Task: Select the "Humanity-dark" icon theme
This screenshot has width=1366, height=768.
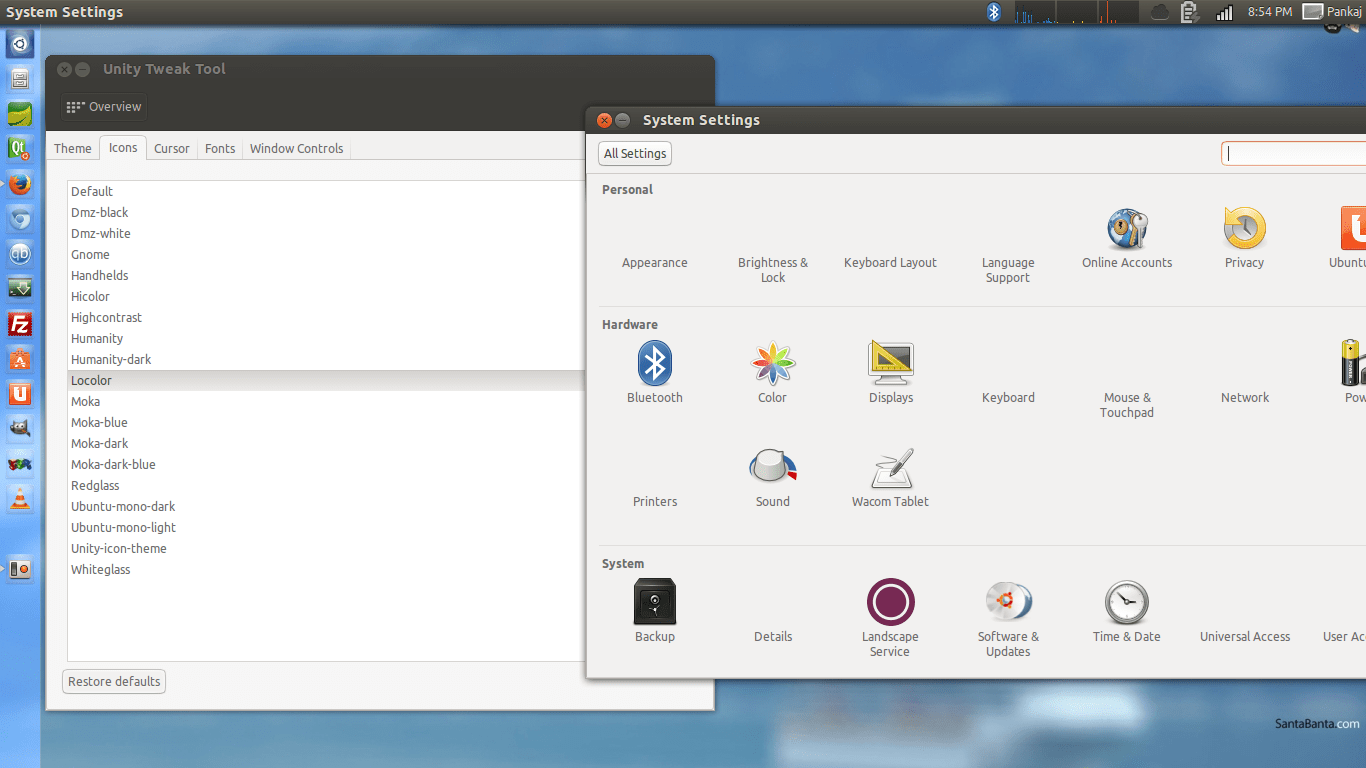Action: [x=326, y=359]
